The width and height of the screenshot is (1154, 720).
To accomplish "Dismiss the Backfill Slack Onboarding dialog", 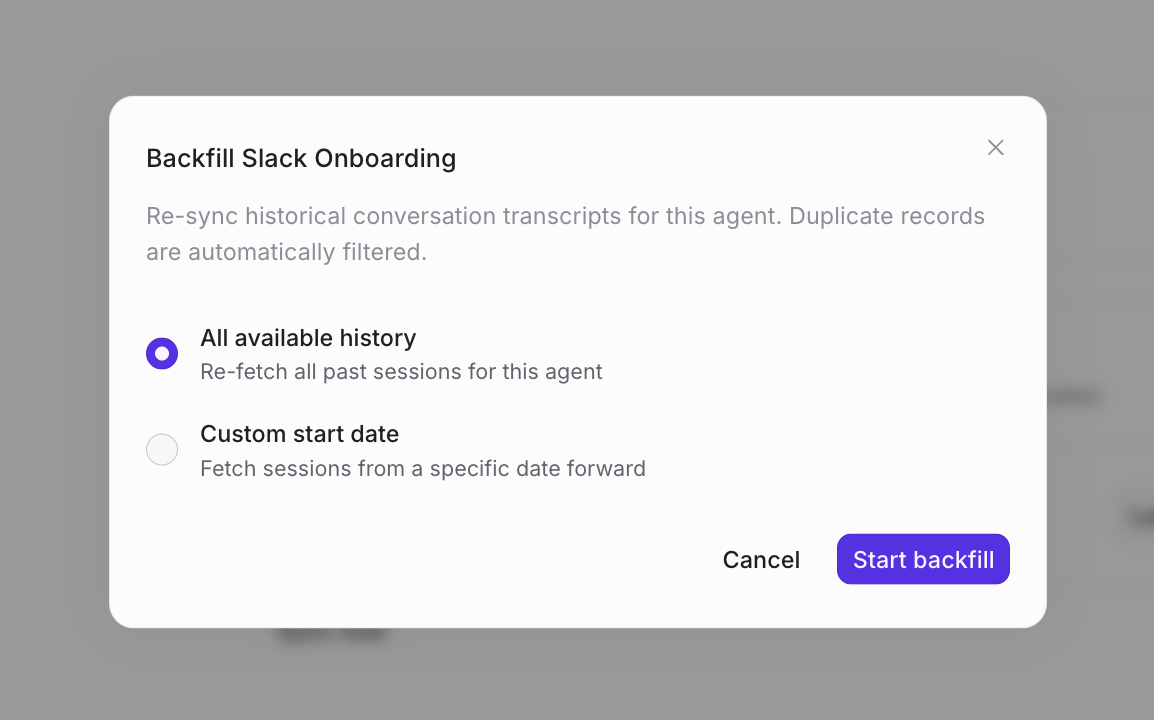I will point(995,147).
